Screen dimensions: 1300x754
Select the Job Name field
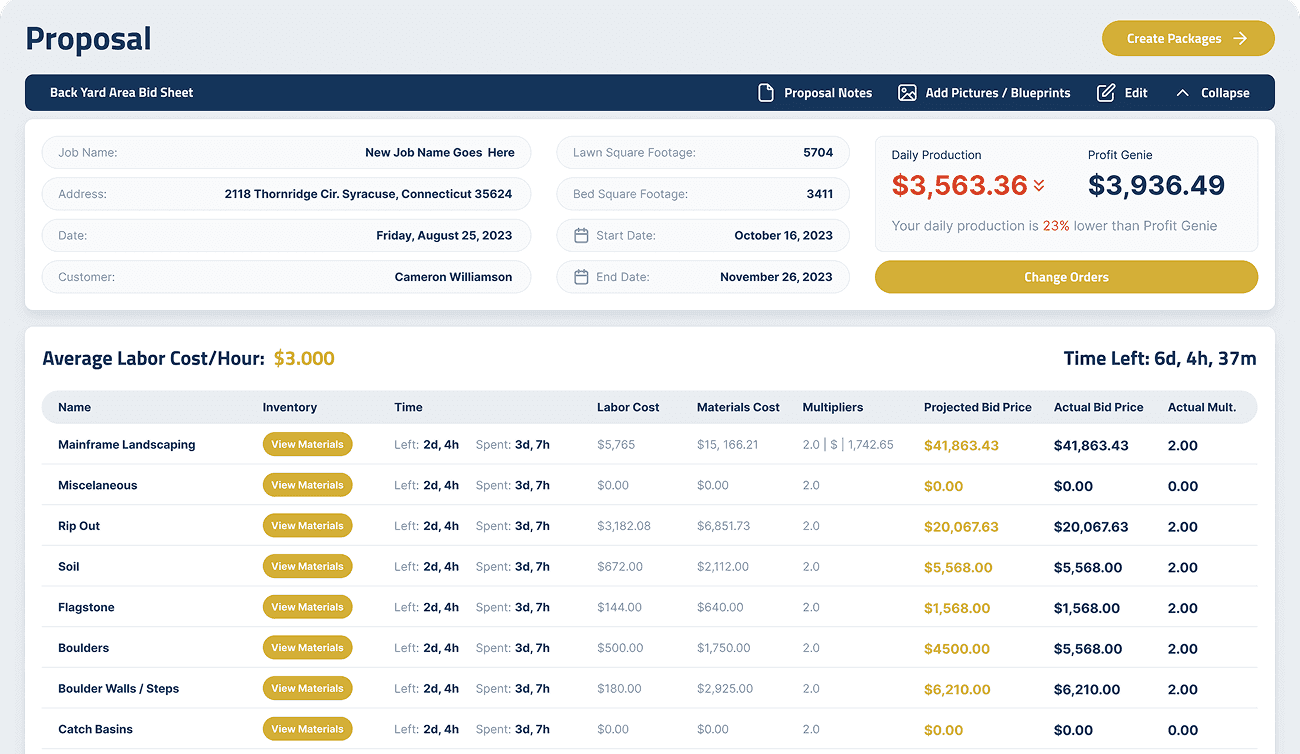(x=286, y=153)
